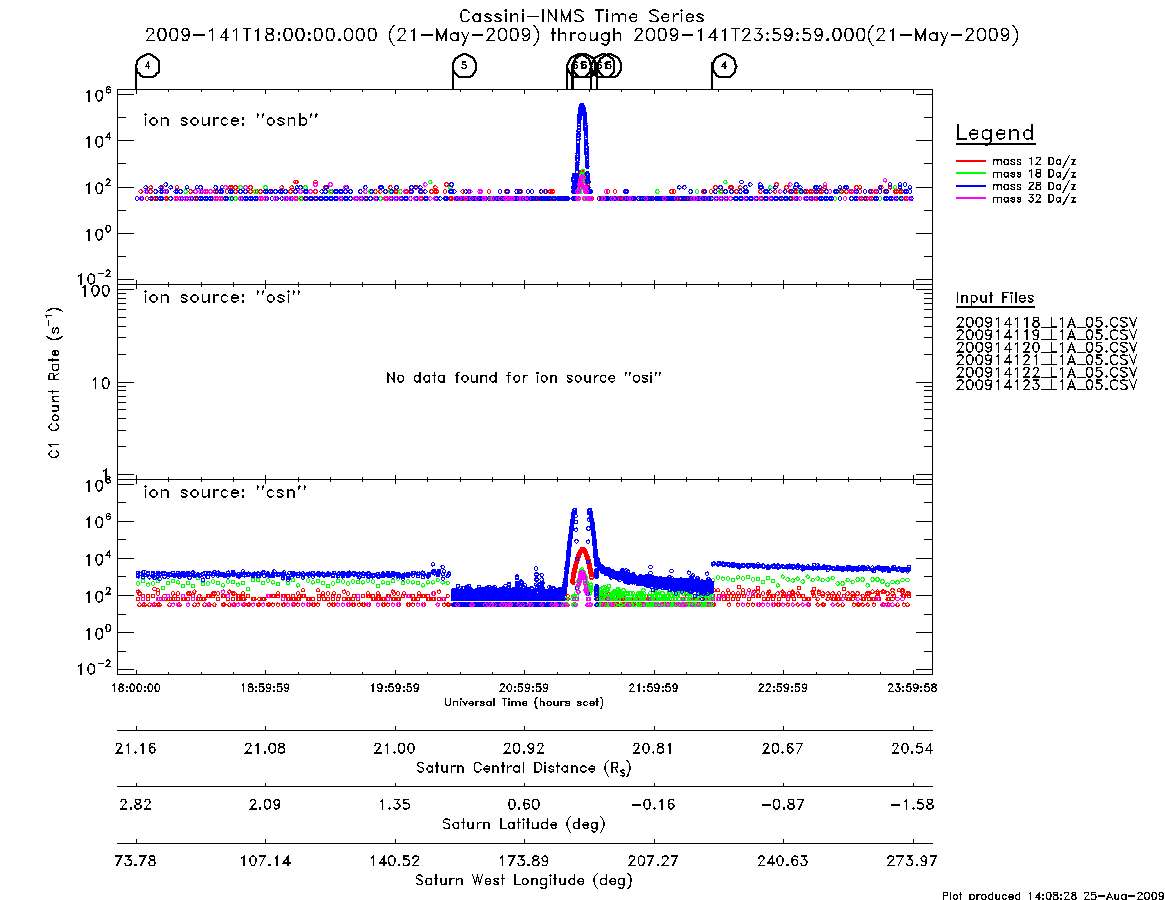
Task: Click the latitude value 0.60
Action: [524, 804]
